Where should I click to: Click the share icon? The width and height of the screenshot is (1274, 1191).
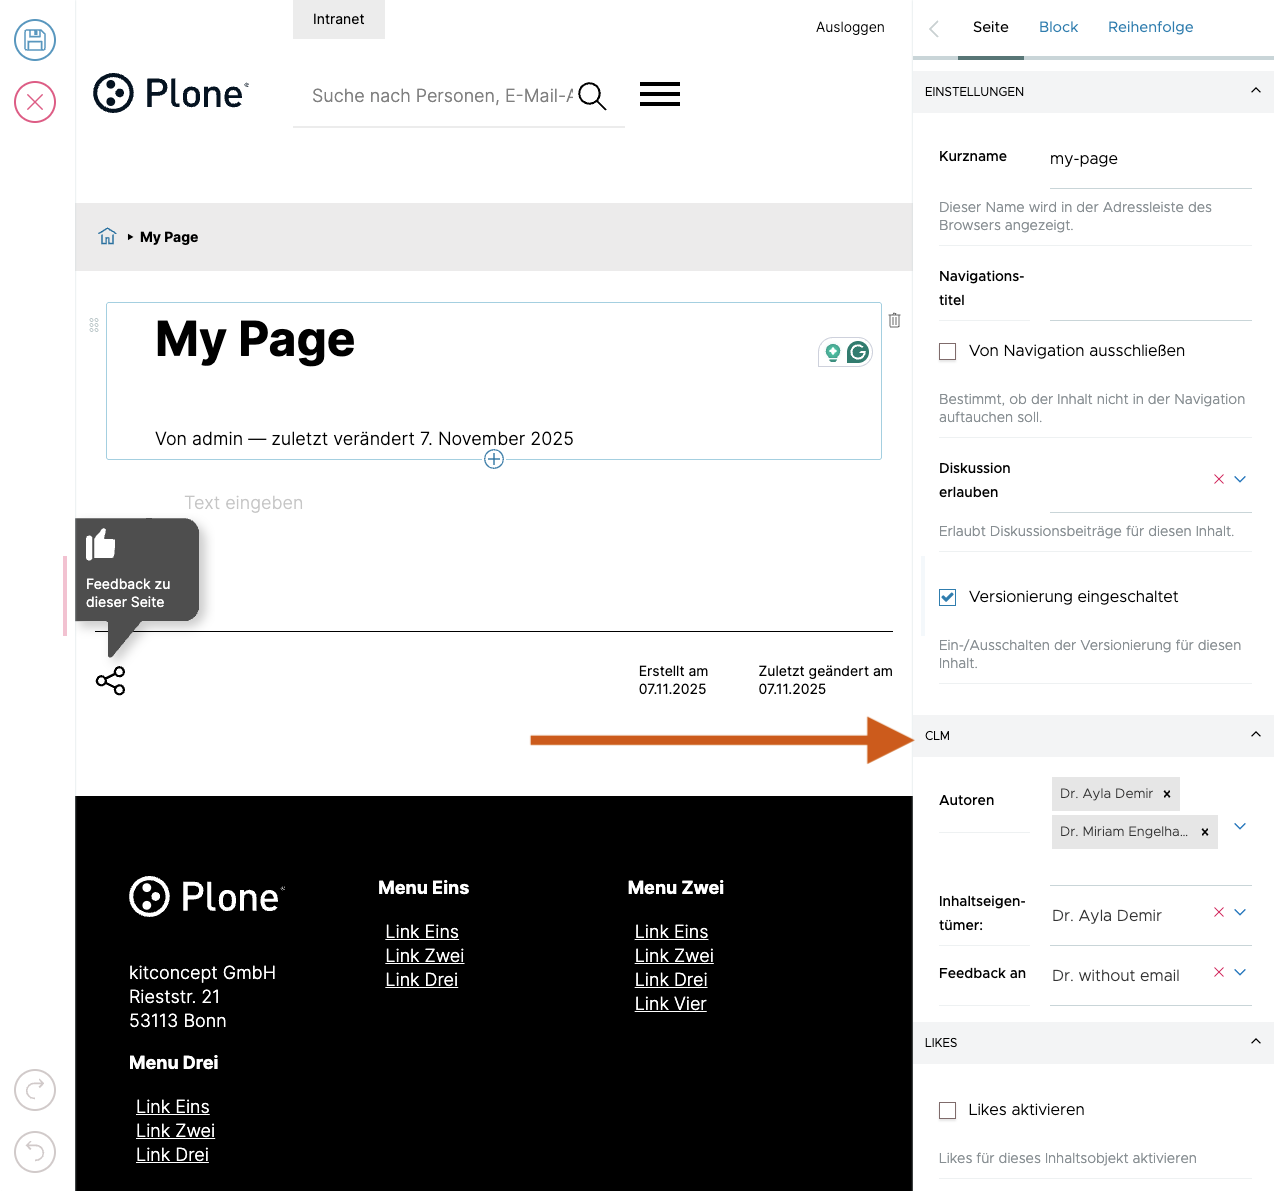coord(110,681)
